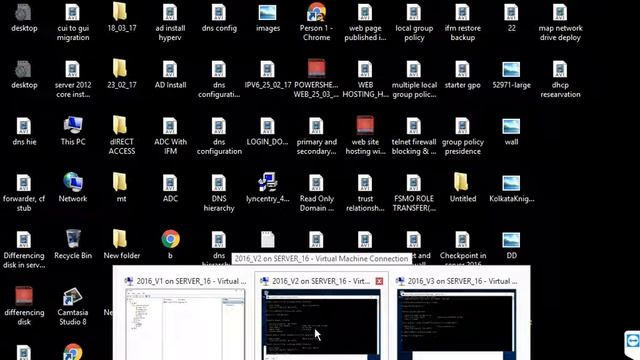
Task: Select the 'AD Install' file icon
Action: coord(170,70)
